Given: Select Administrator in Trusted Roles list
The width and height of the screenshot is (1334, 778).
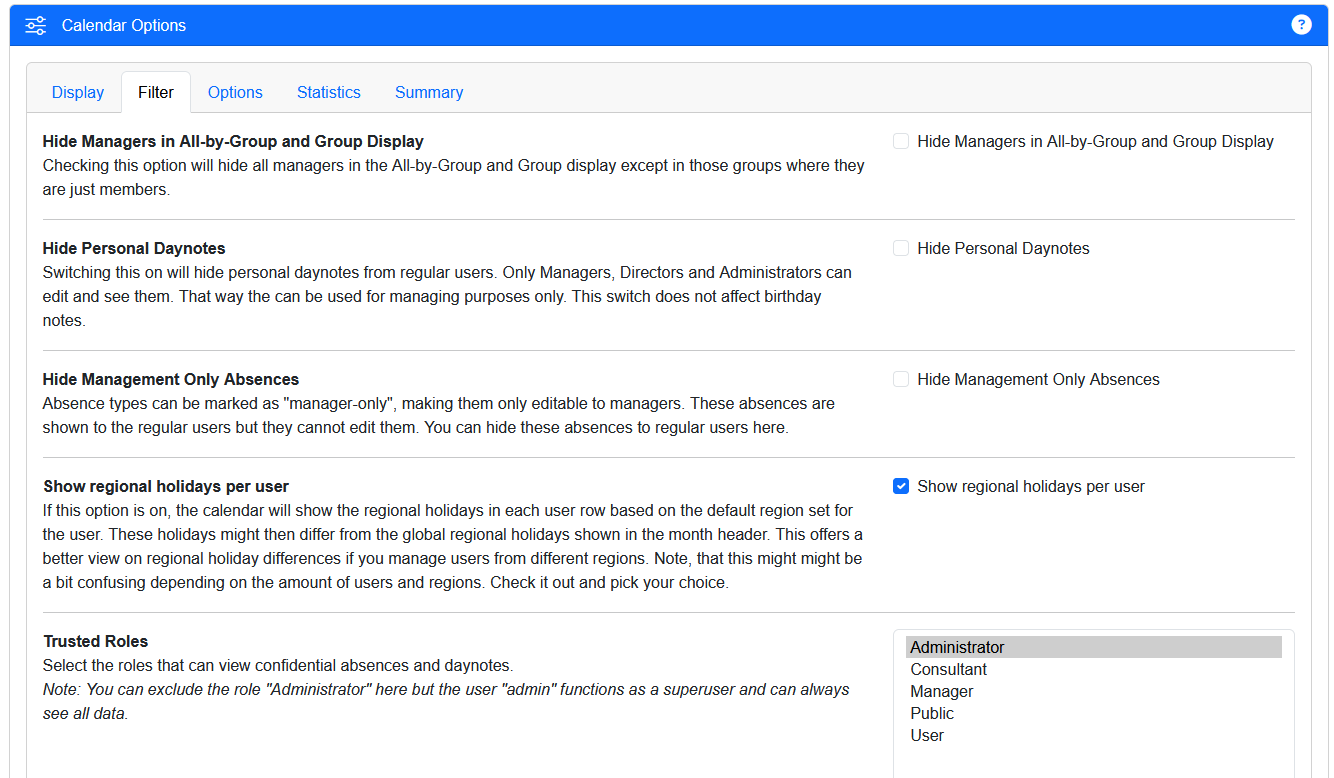Looking at the screenshot, I should (x=957, y=647).
